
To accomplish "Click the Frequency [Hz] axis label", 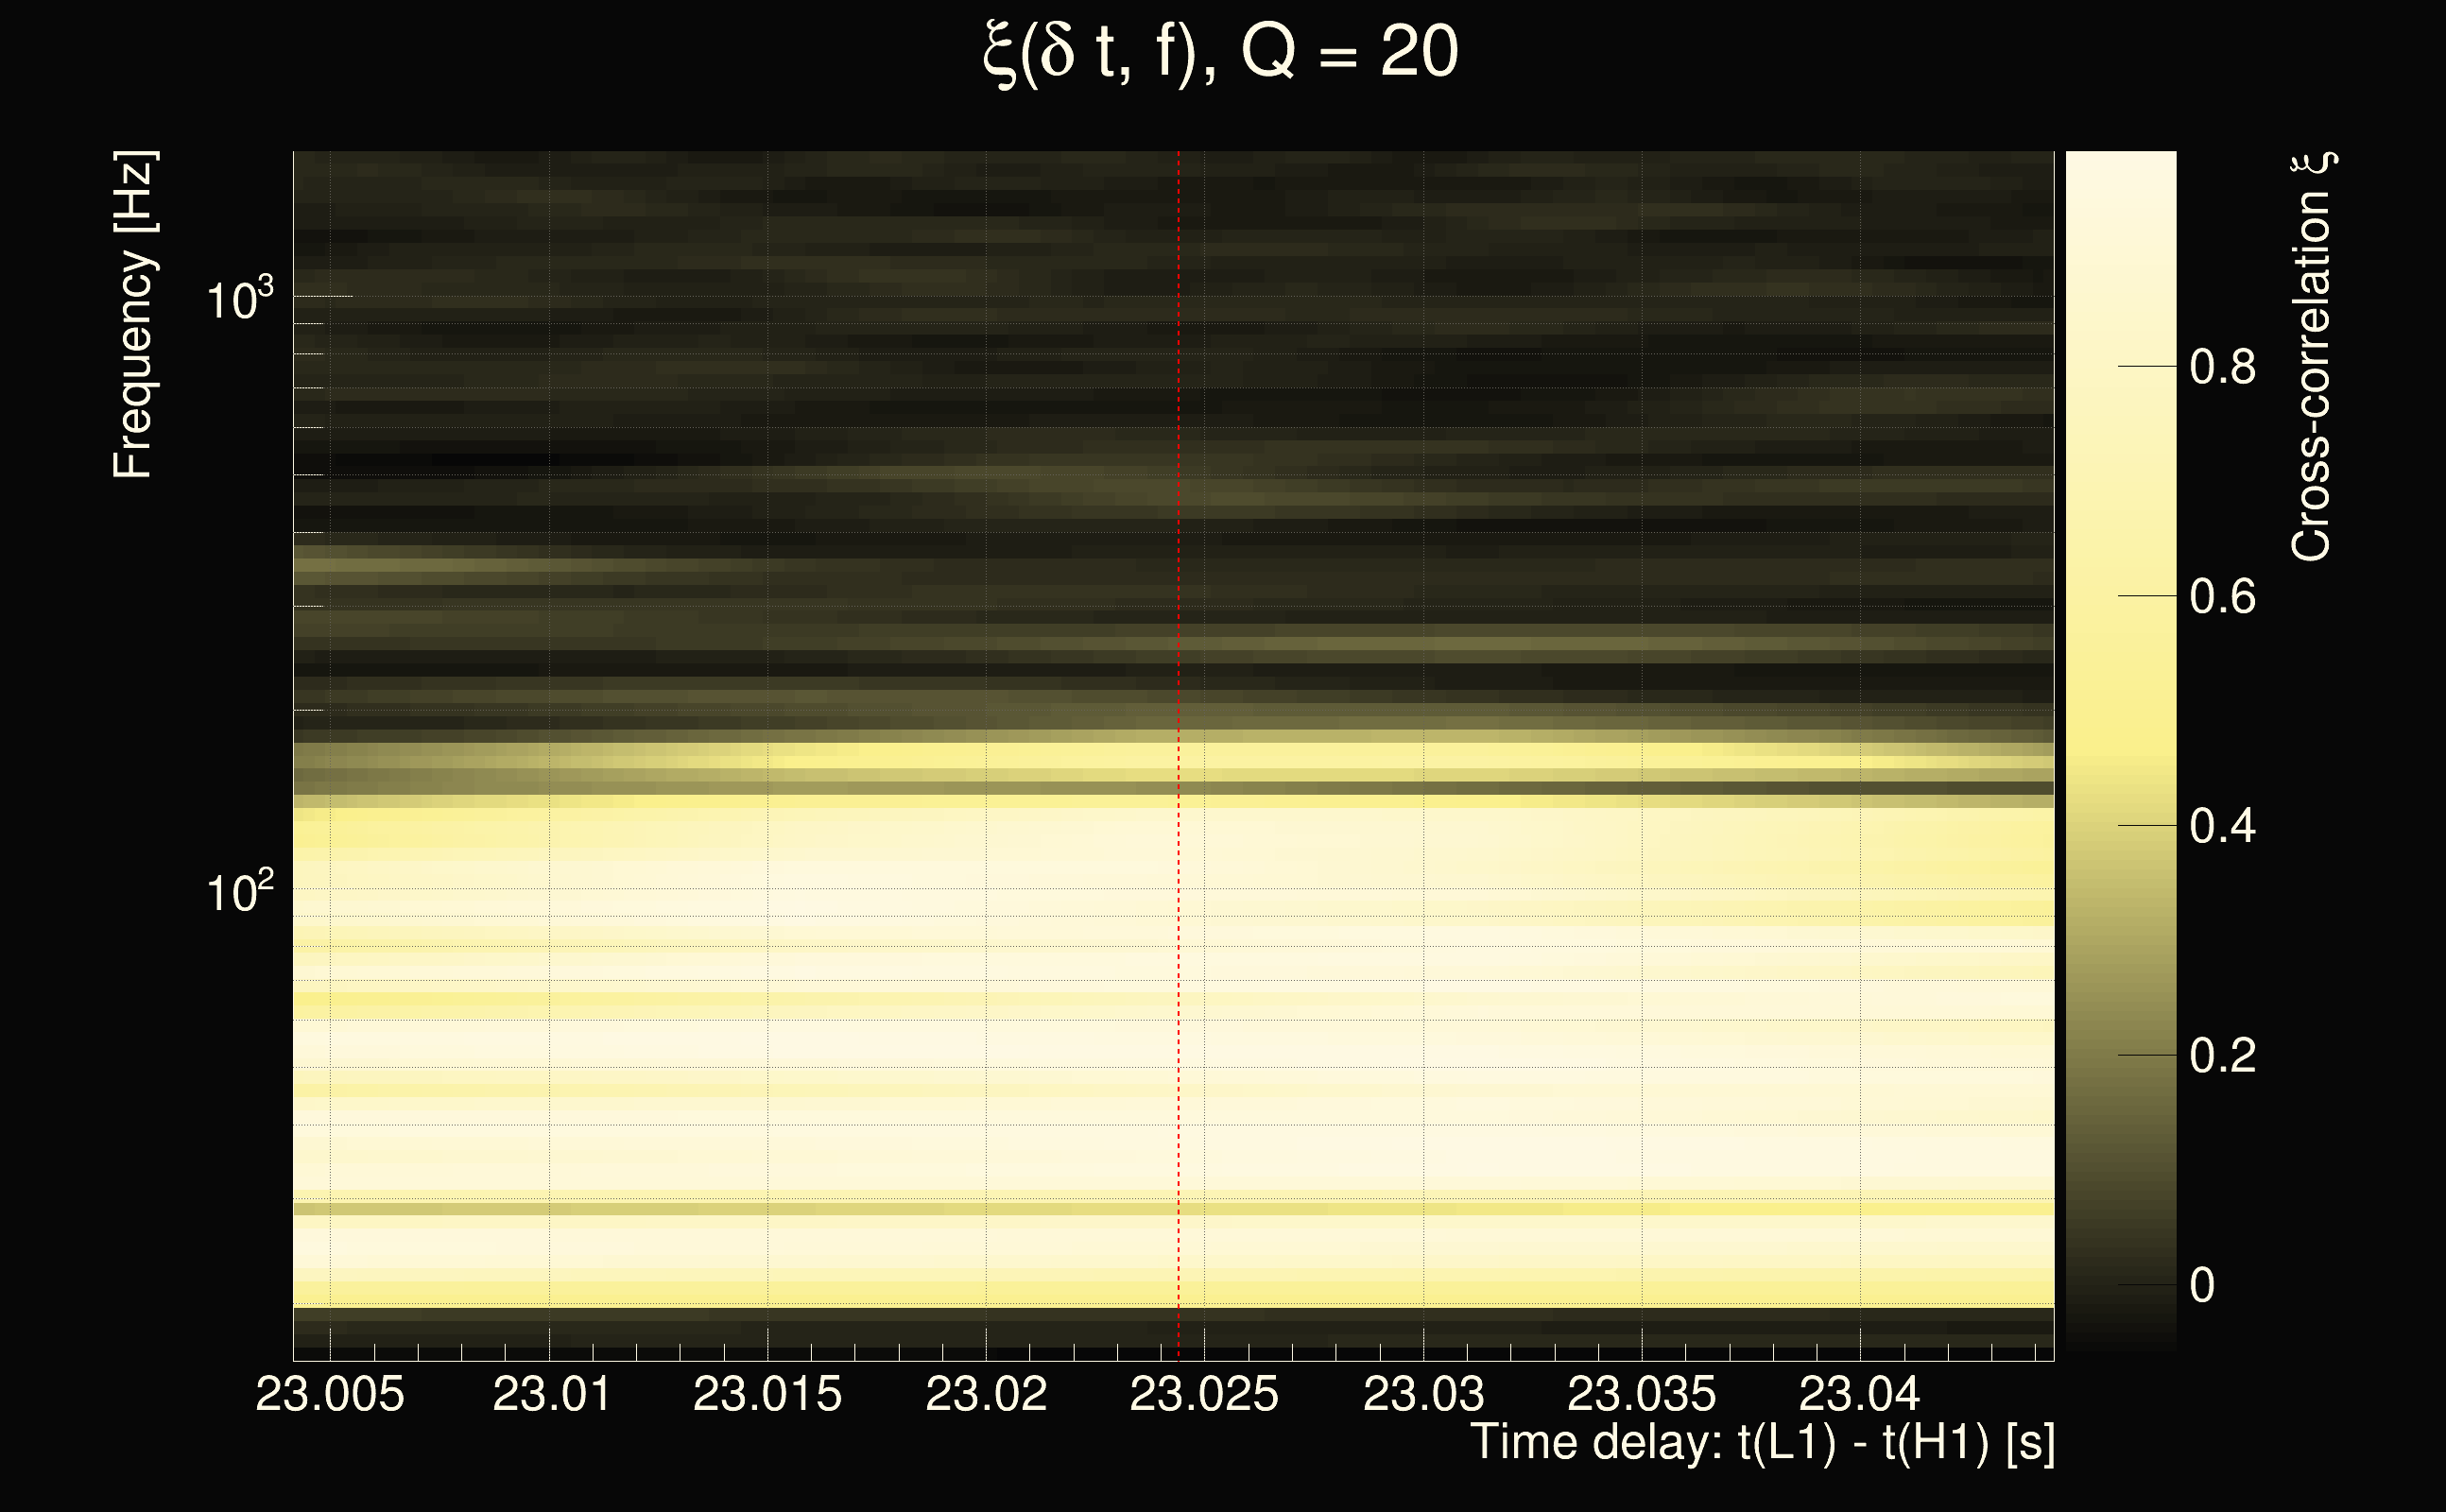I will click(133, 315).
